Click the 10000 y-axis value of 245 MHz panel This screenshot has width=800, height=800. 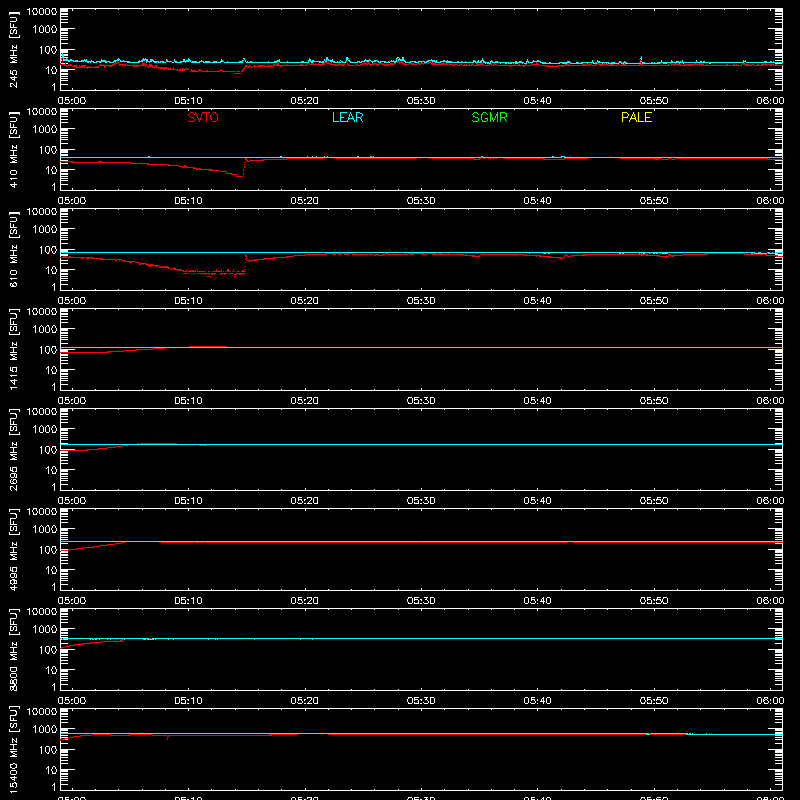tap(42, 11)
